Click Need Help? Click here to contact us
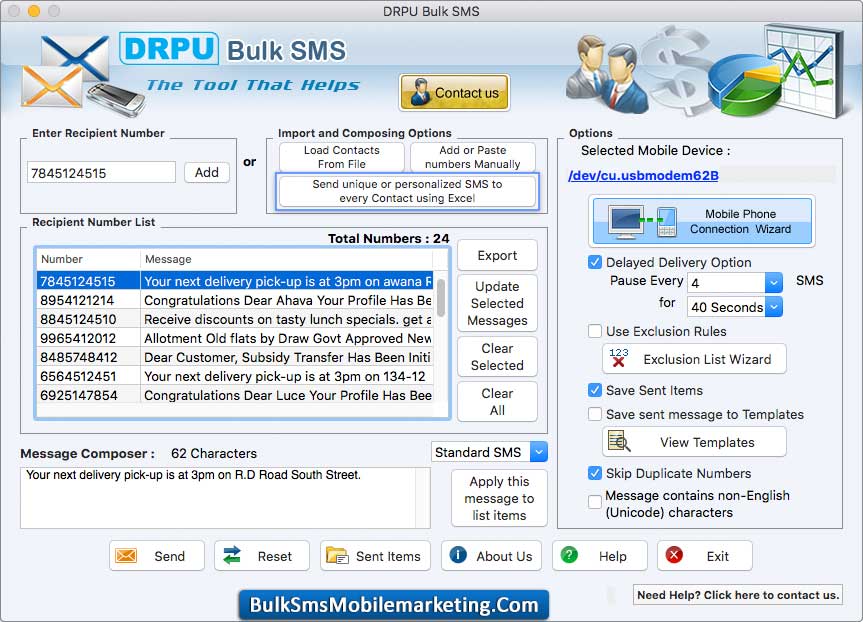 [x=738, y=595]
